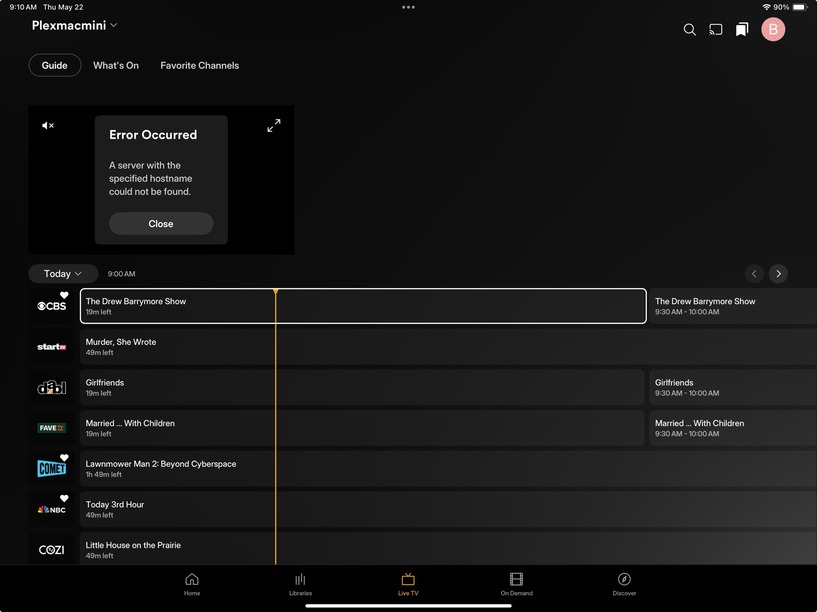Open the watchlist bookmark icon
The width and height of the screenshot is (817, 612).
pyautogui.click(x=742, y=30)
